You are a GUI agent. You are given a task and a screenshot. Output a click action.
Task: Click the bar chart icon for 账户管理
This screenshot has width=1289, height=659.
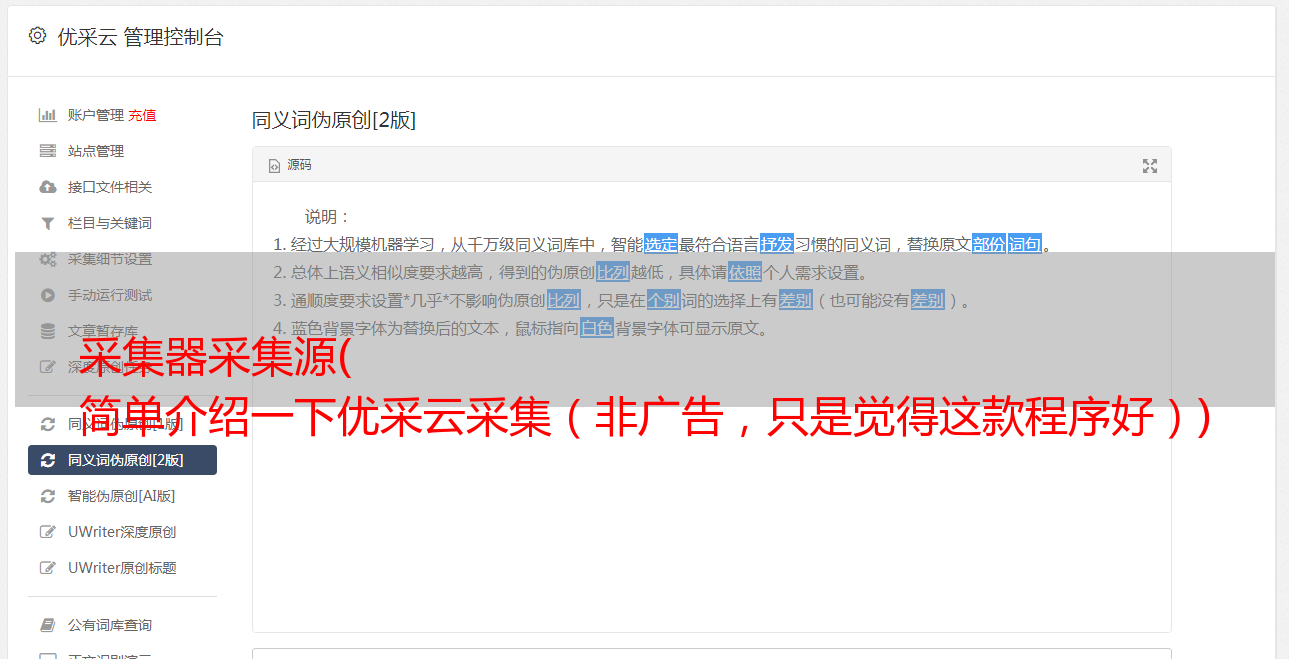click(47, 115)
